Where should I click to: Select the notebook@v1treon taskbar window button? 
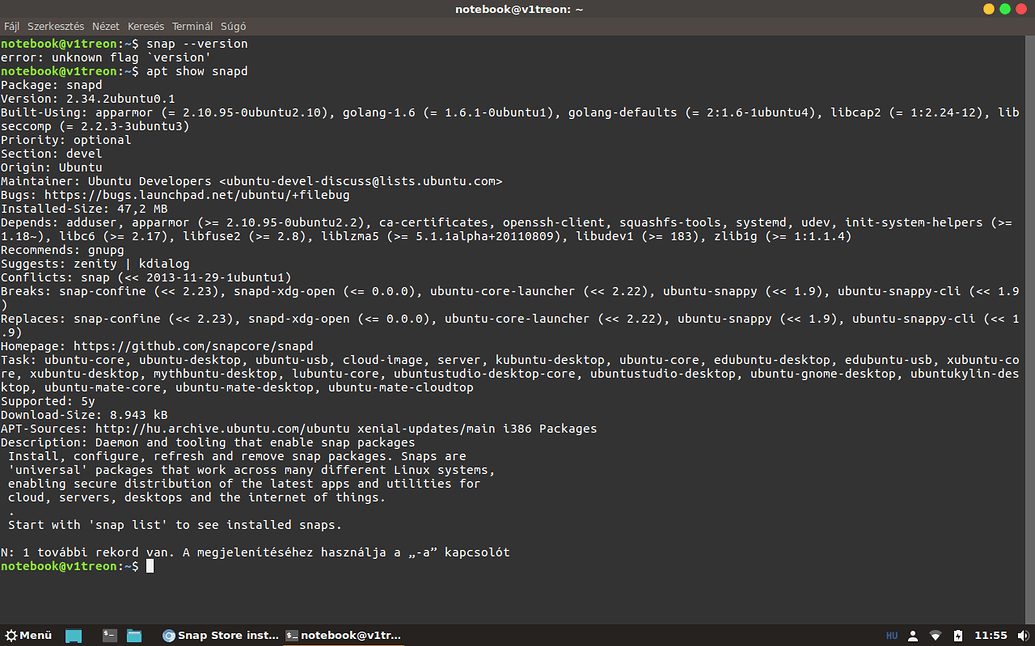point(342,635)
